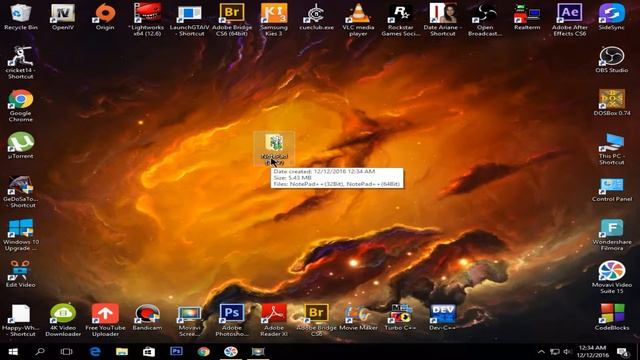Image resolution: width=640 pixels, height=360 pixels.
Task: Open the GeDoSaTo shortcut
Action: click(x=20, y=191)
